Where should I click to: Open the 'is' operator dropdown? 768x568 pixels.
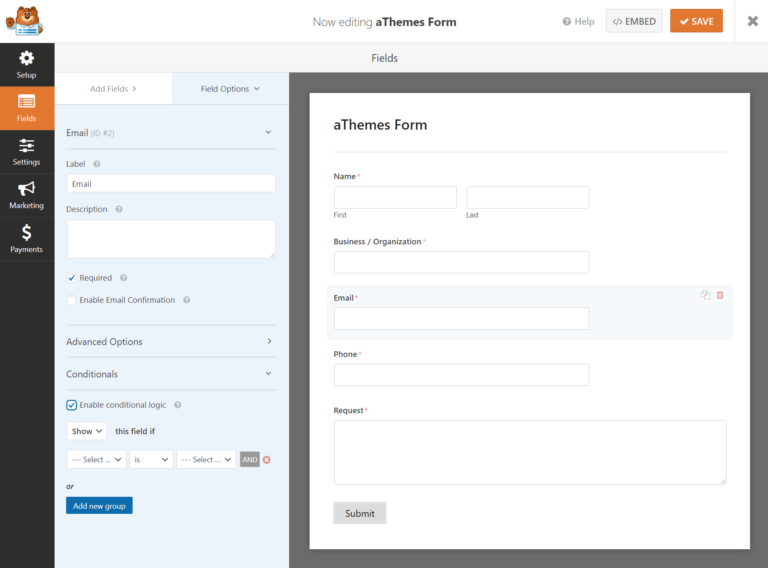pos(151,459)
